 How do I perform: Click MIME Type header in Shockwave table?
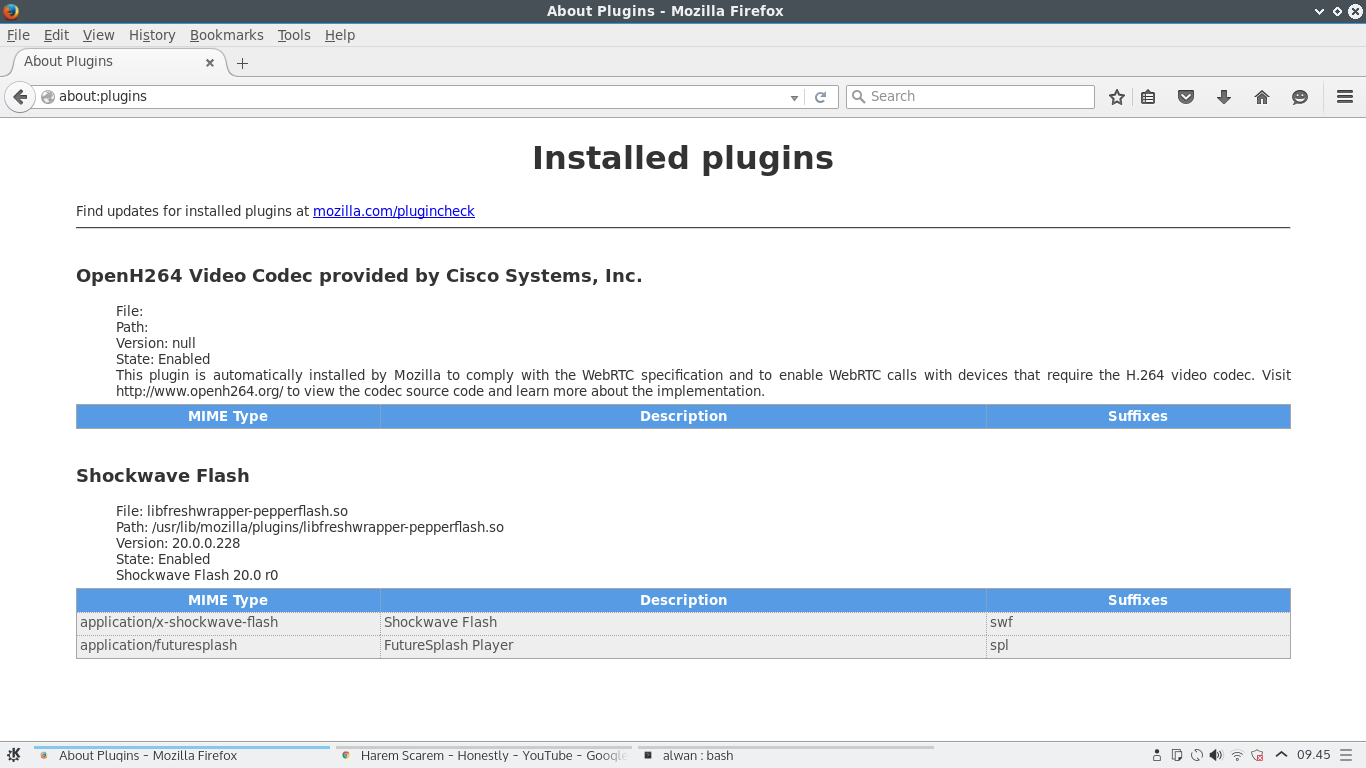228,600
